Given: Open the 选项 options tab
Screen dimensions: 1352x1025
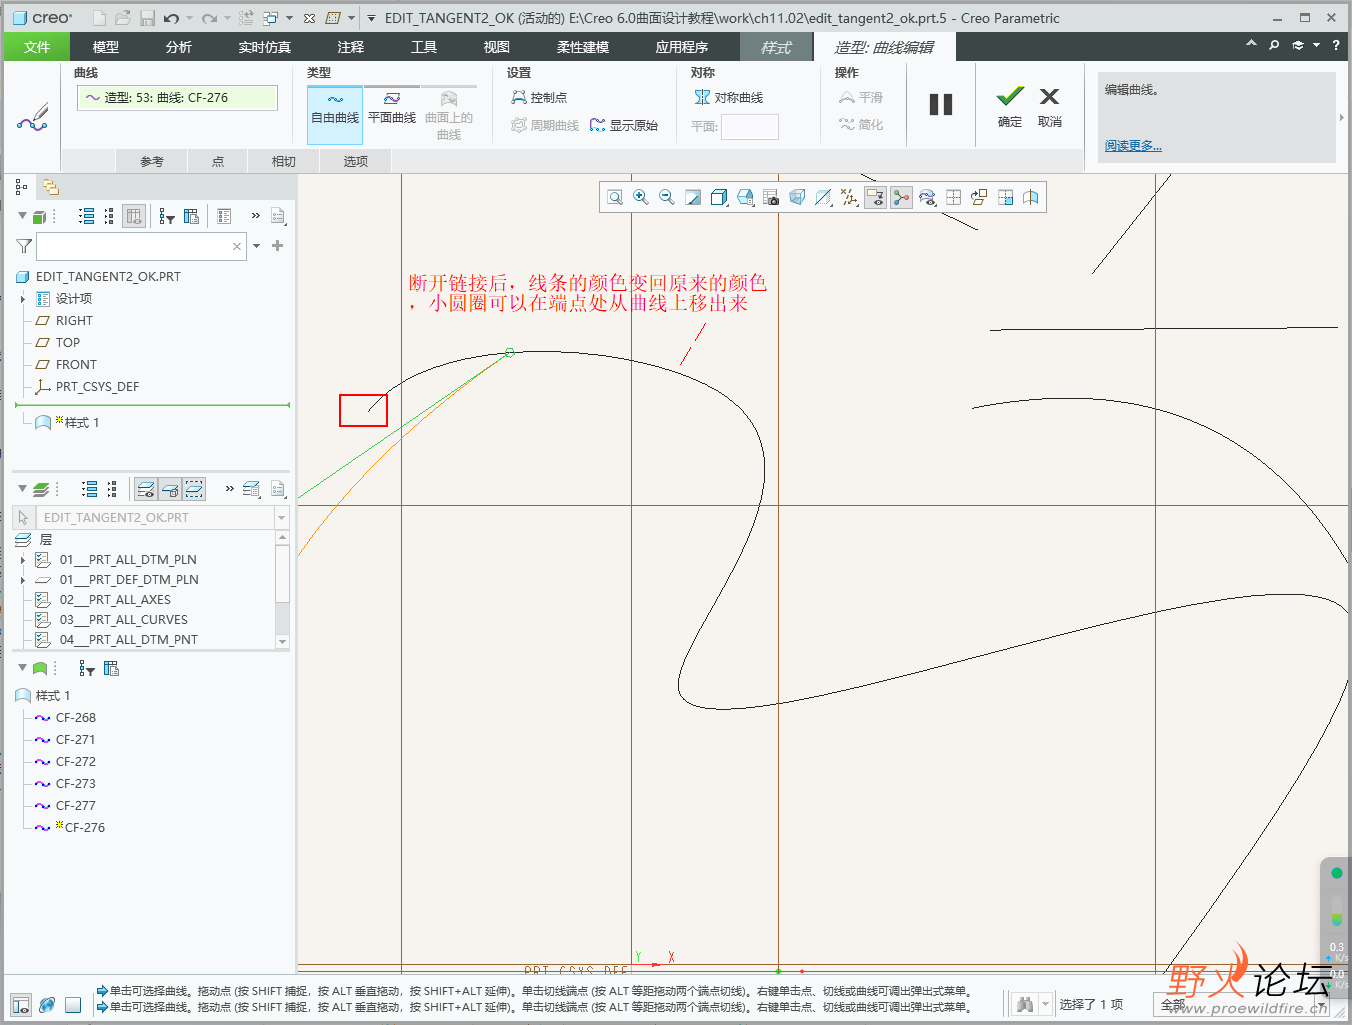Looking at the screenshot, I should coord(356,161).
